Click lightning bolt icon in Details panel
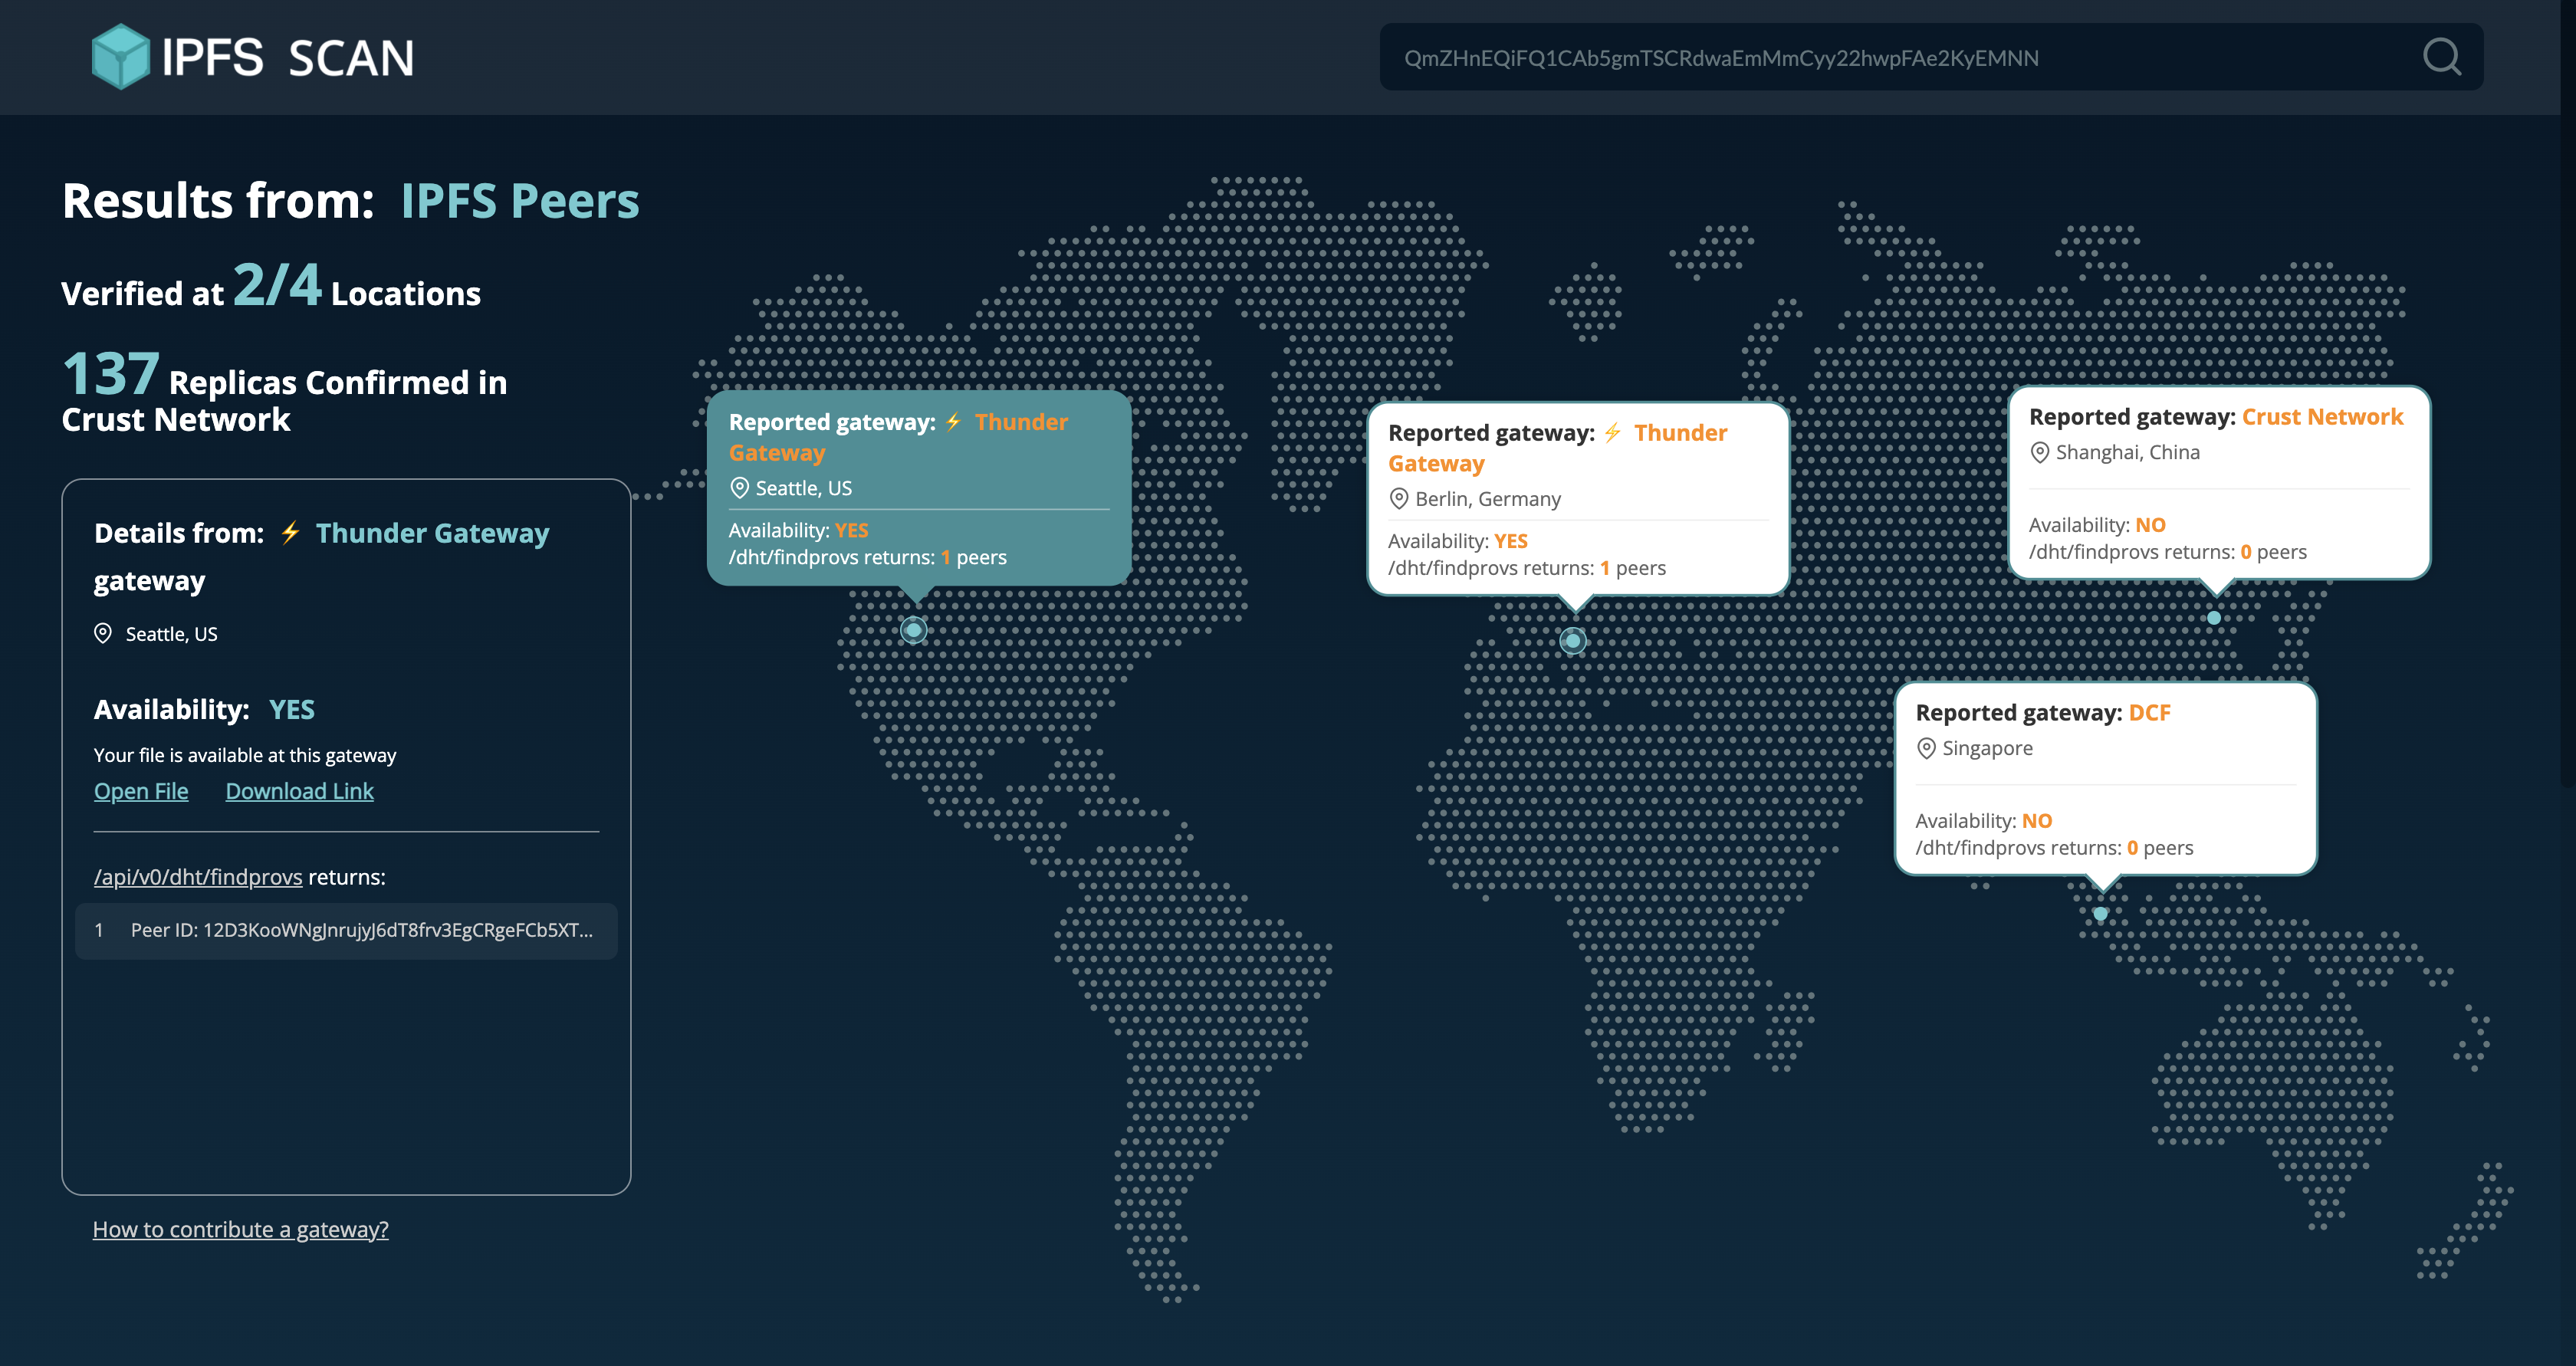The height and width of the screenshot is (1366, 2576). [291, 533]
